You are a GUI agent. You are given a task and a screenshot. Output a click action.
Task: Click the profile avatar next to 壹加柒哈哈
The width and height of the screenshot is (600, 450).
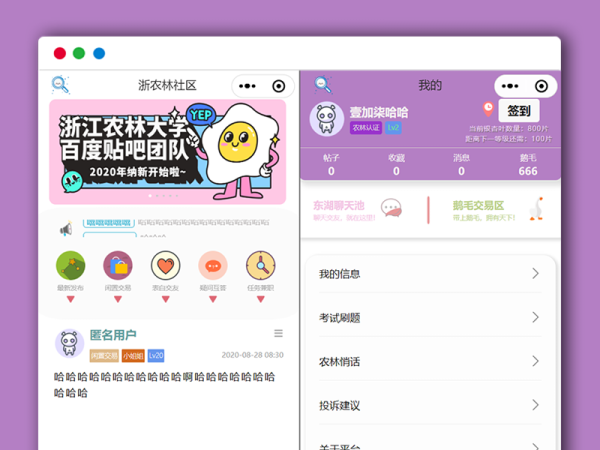pyautogui.click(x=327, y=119)
